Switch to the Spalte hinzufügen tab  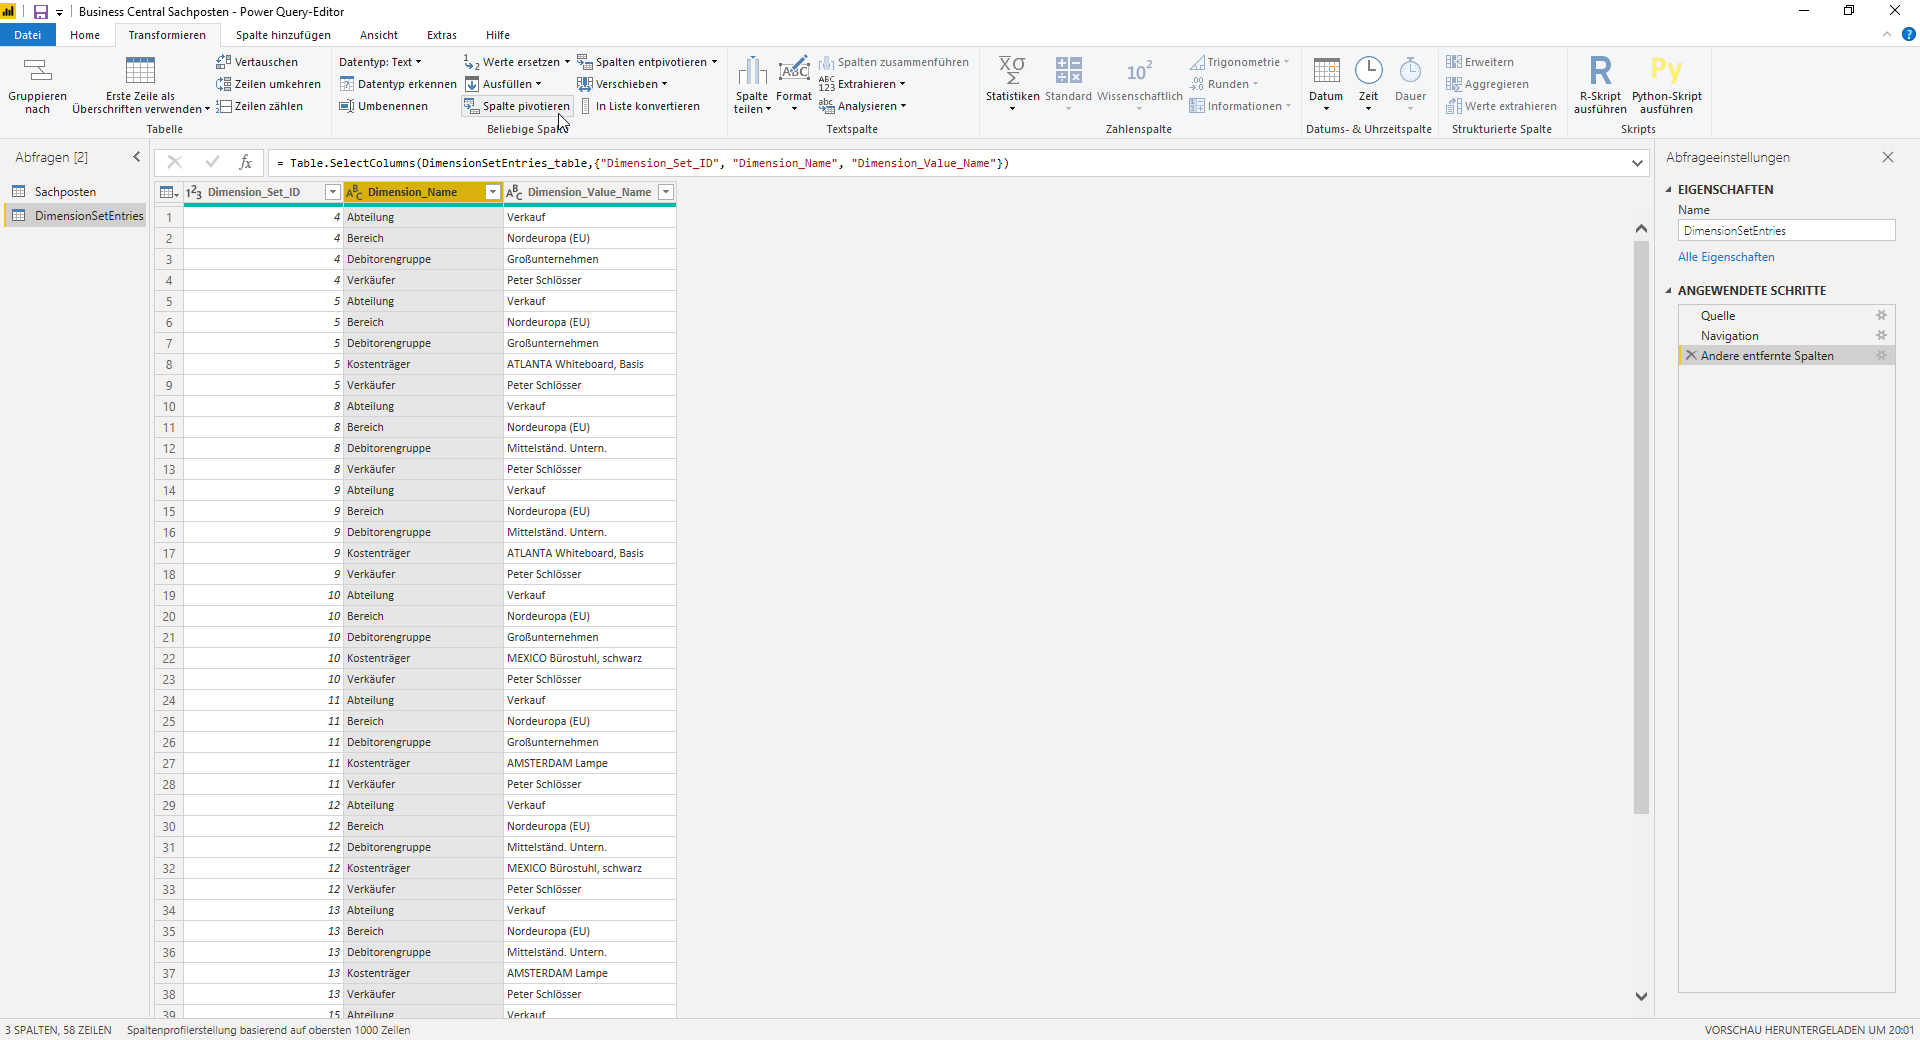point(283,35)
